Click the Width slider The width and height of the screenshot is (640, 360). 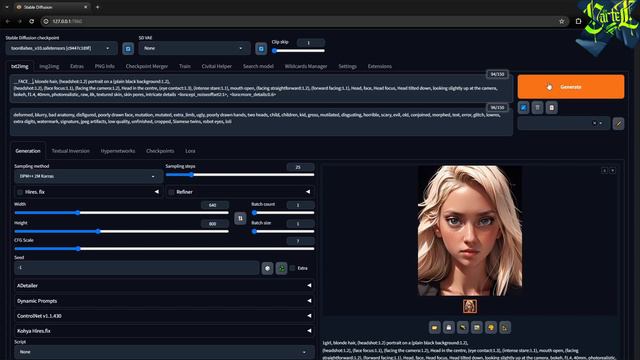(x=122, y=213)
